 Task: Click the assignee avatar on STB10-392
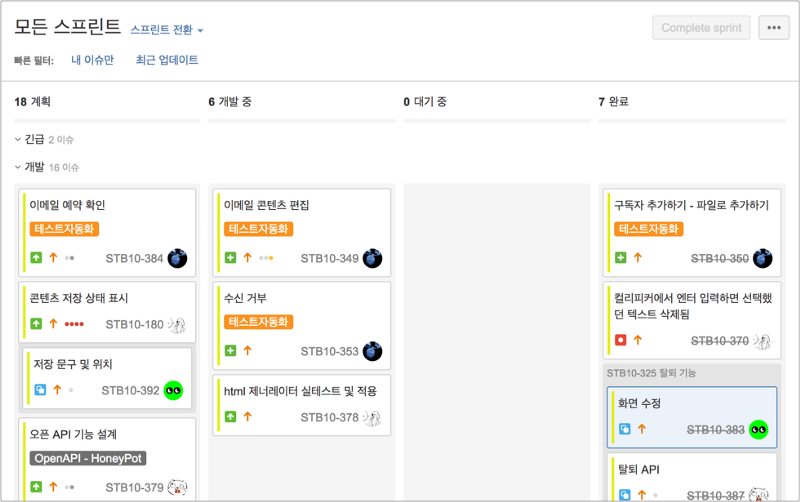click(x=174, y=390)
